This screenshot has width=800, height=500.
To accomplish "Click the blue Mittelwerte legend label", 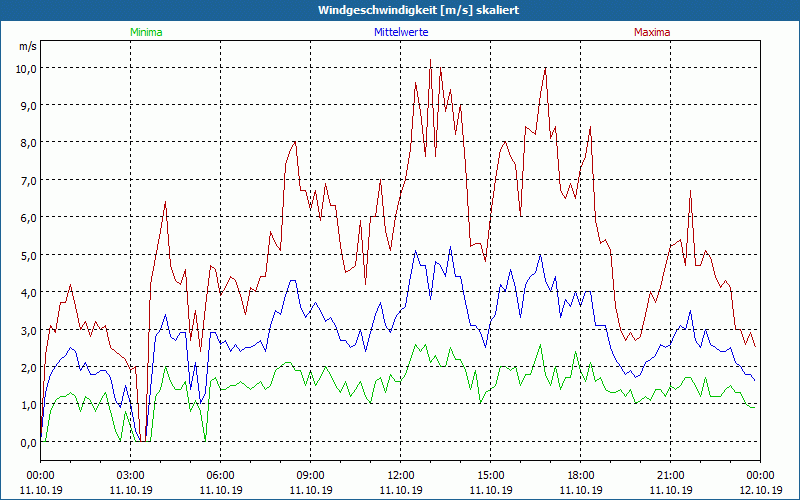I will click(401, 32).
